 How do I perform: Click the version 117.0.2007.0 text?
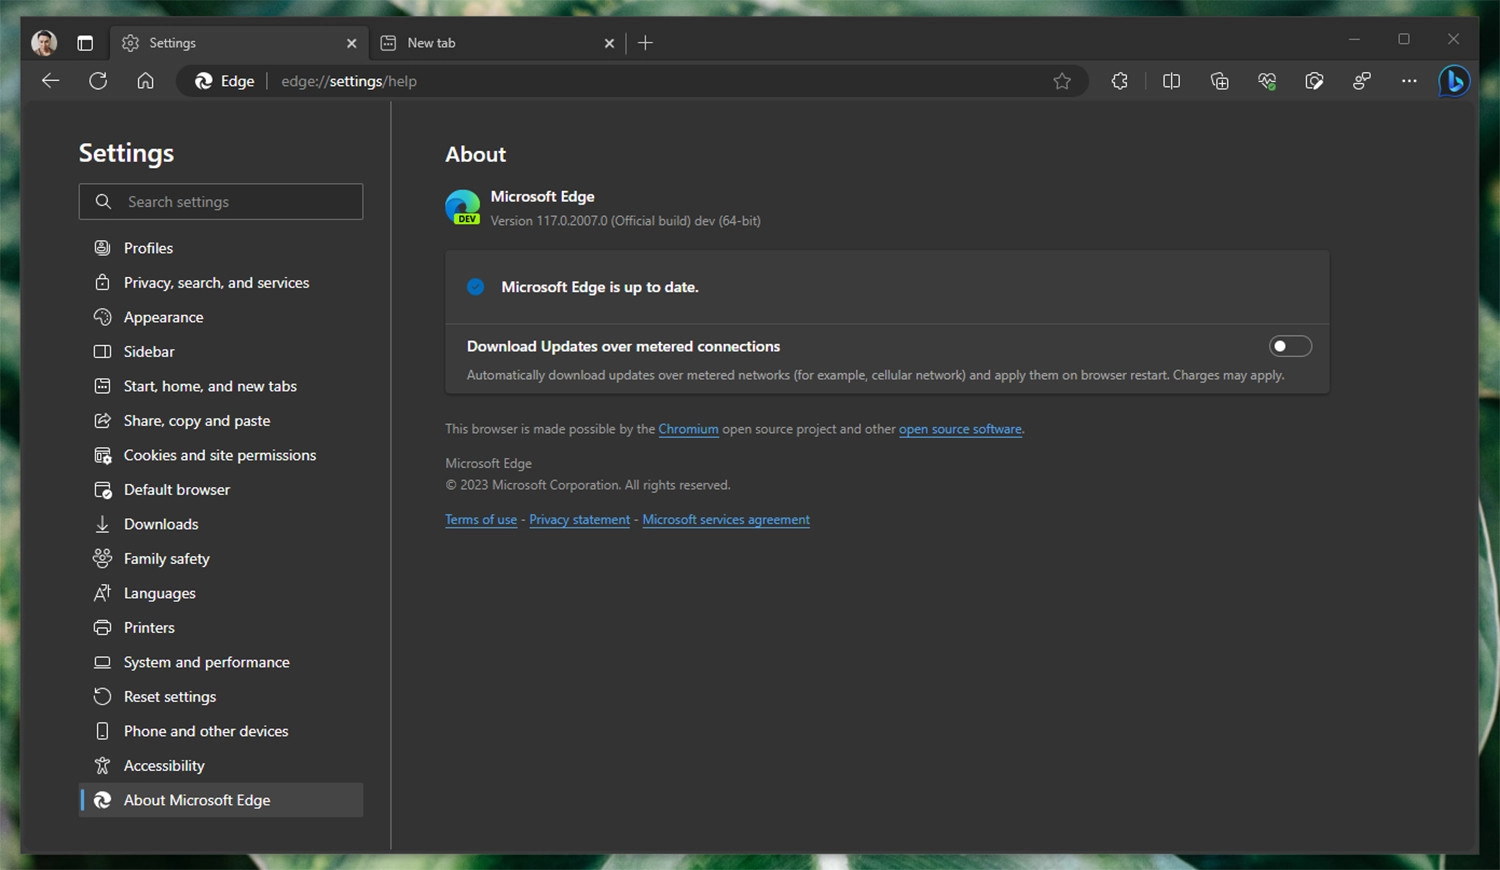click(625, 221)
